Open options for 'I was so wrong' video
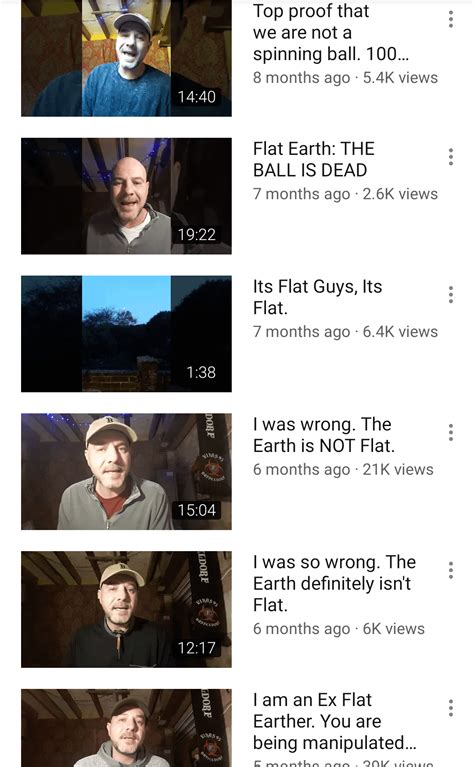Screen dimensions: 474x767 click(451, 570)
